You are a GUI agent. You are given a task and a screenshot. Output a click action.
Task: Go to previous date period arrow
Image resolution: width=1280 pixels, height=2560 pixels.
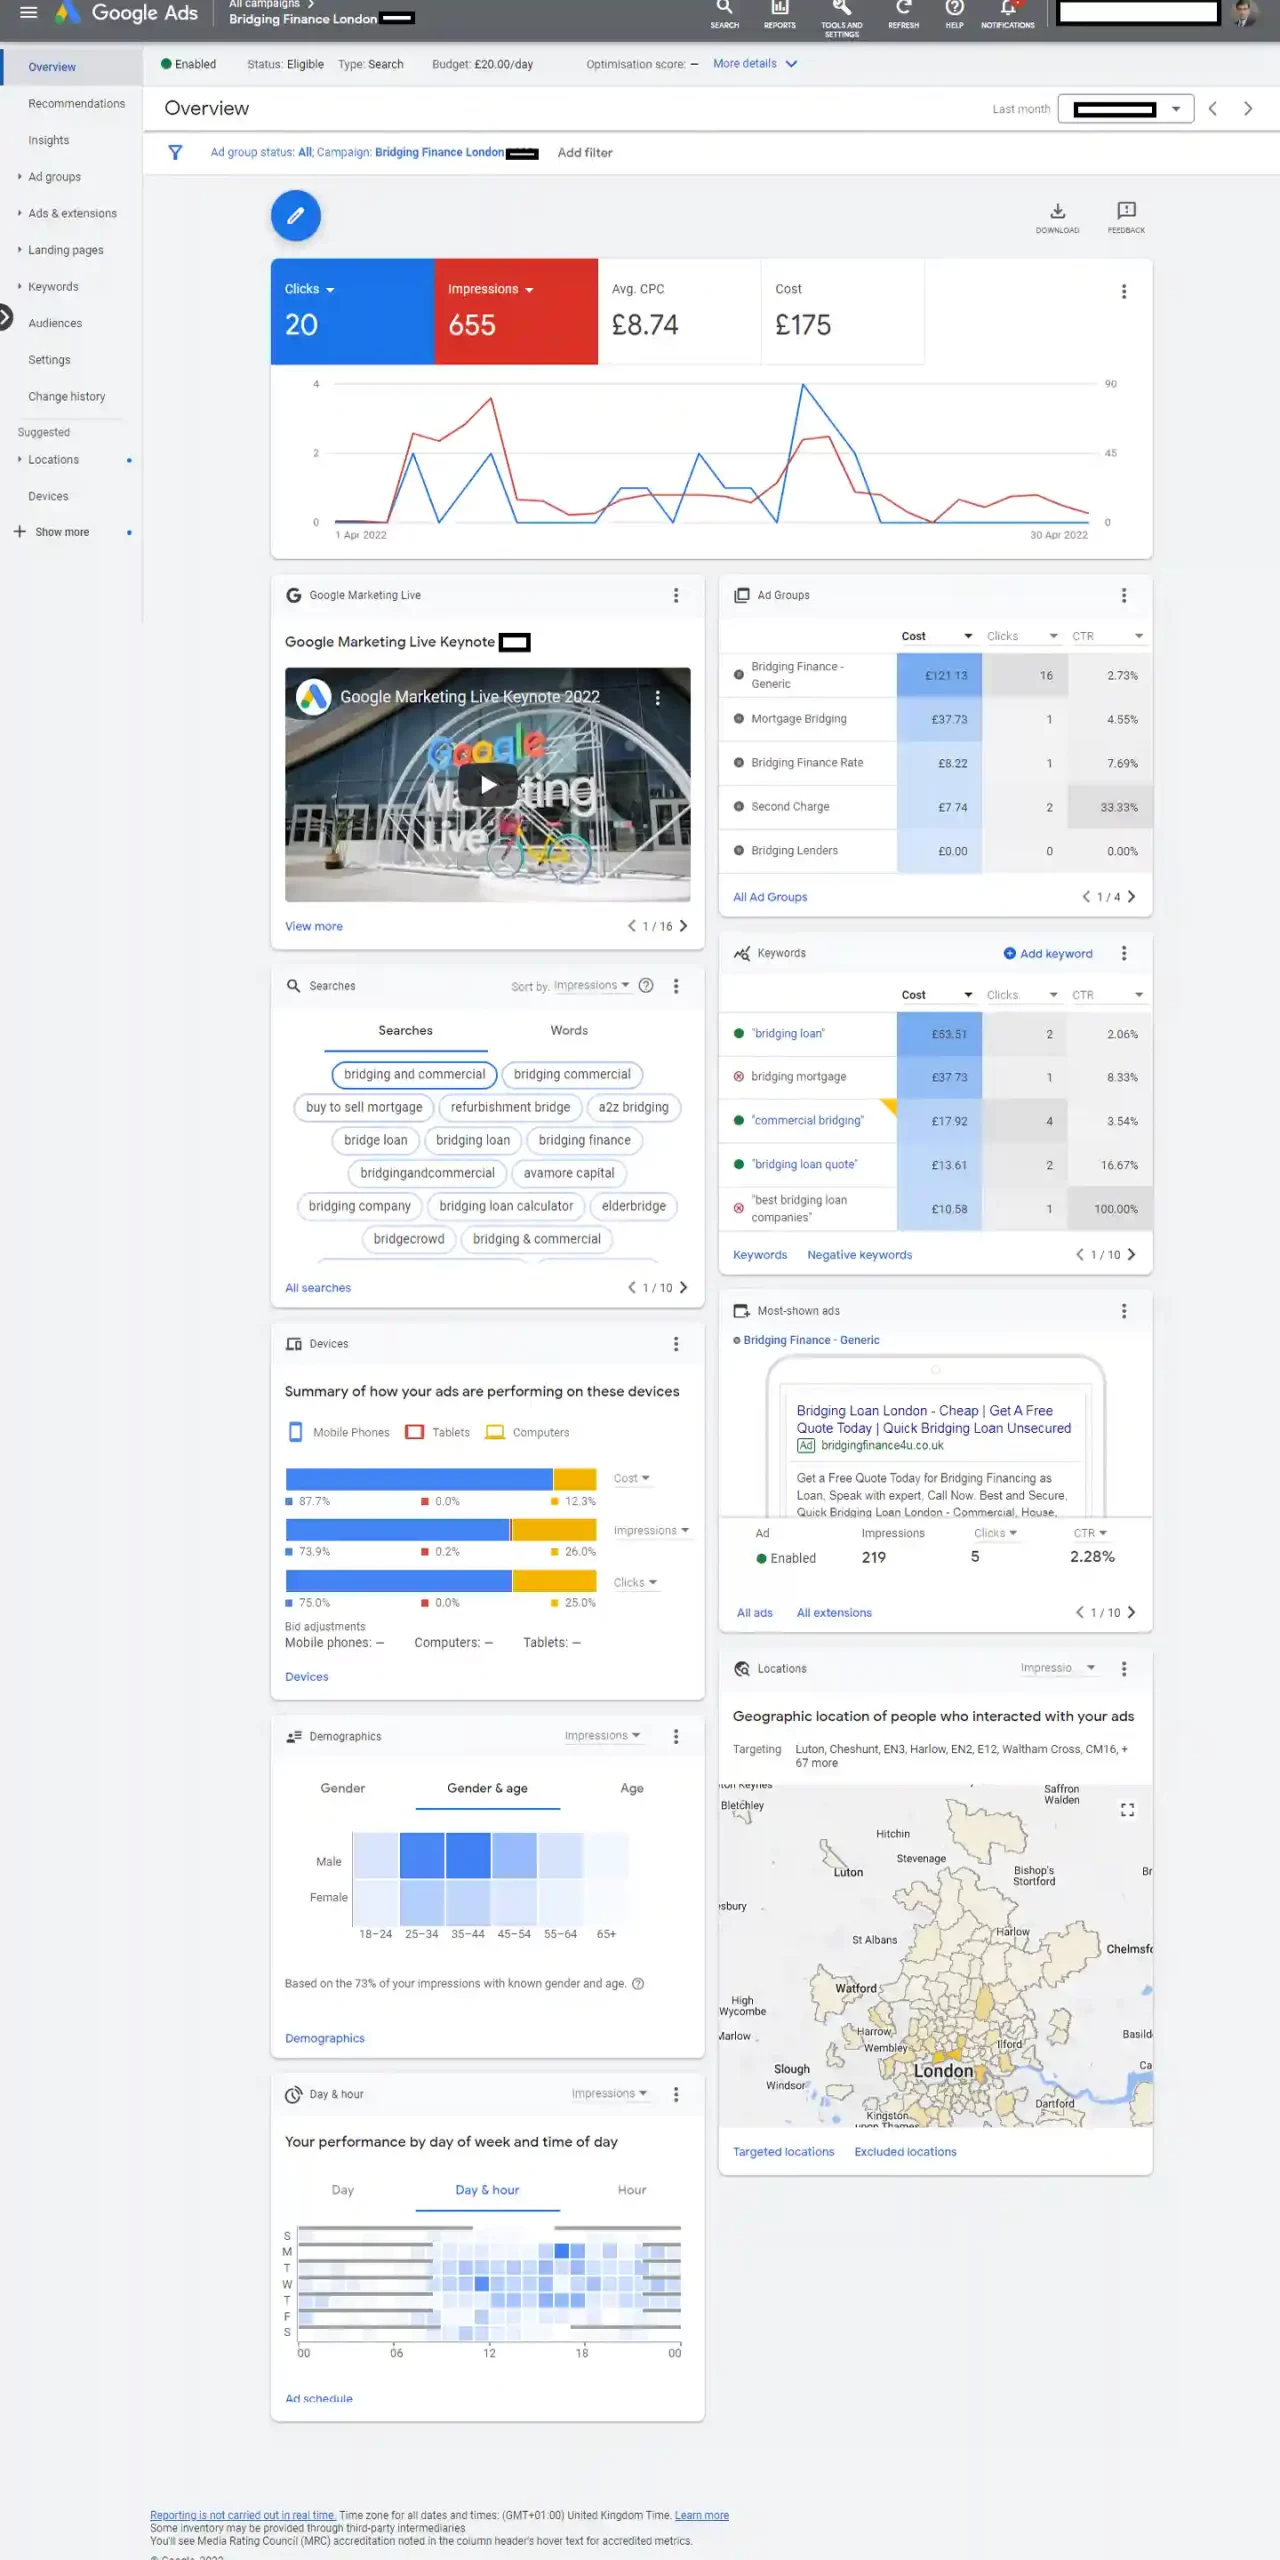pos(1212,108)
